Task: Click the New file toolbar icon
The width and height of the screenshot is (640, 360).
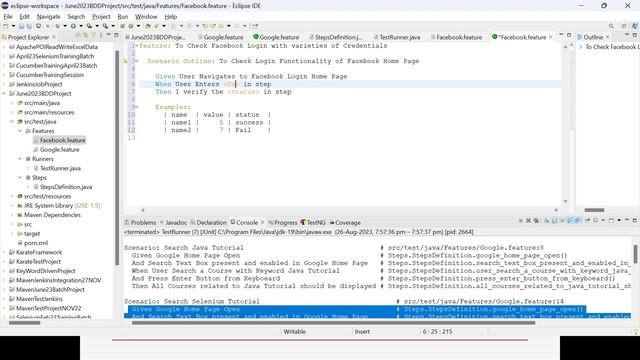Action: coord(5,26)
